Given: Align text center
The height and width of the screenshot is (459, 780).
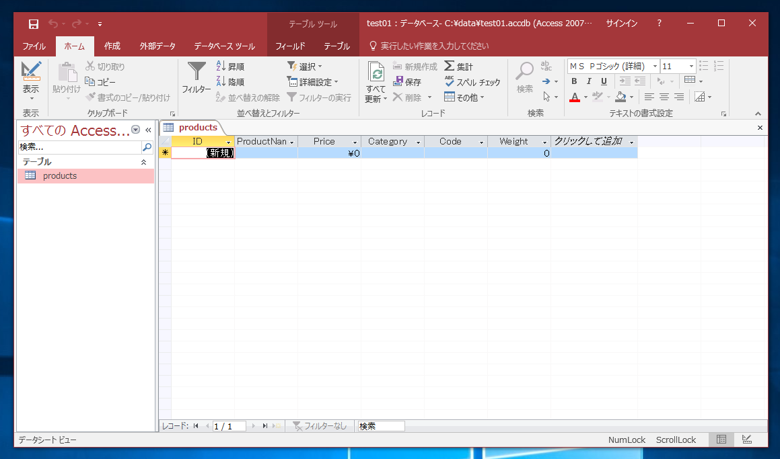Looking at the screenshot, I should coord(664,97).
